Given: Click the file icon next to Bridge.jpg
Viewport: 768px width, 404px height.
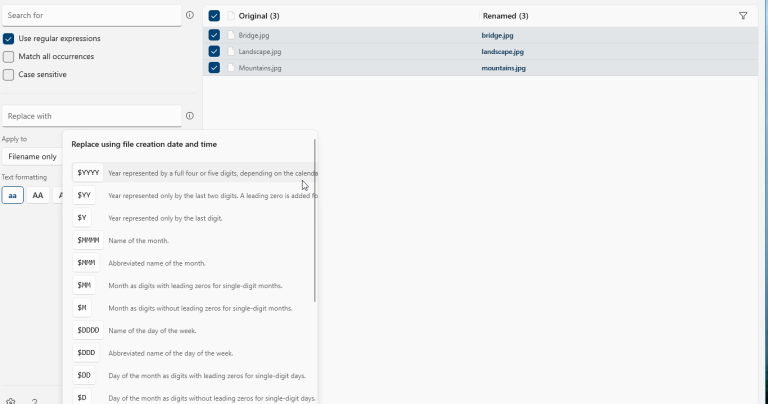Looking at the screenshot, I should click(x=231, y=35).
